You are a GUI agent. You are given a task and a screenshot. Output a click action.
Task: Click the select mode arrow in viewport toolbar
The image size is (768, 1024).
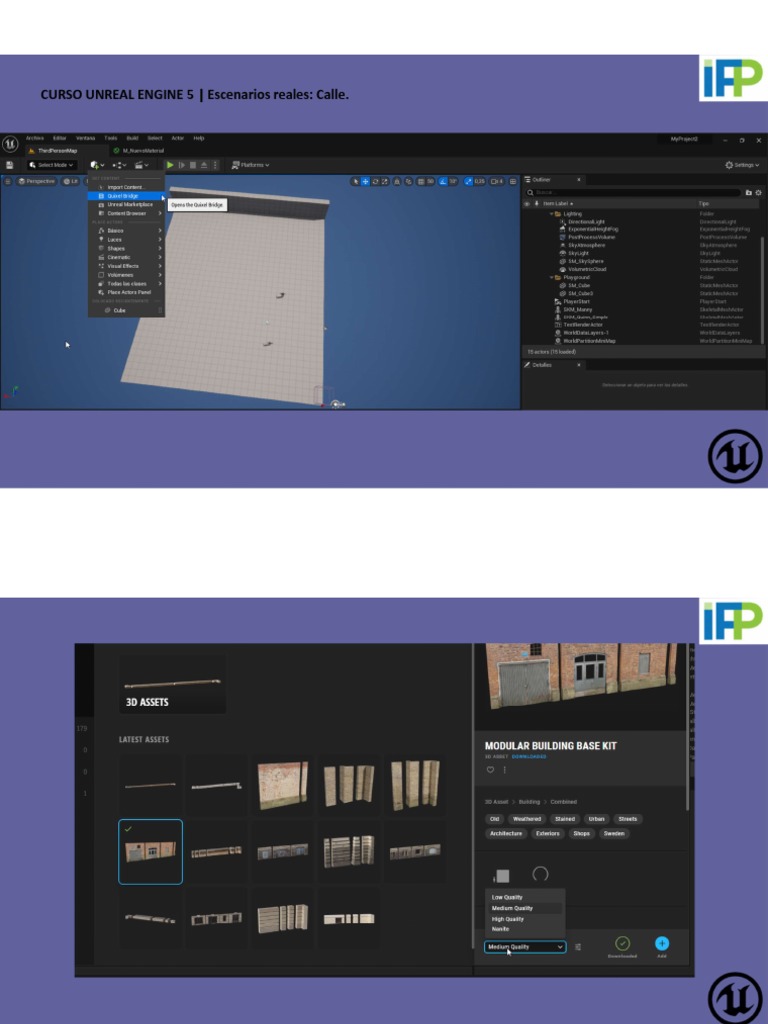(356, 181)
